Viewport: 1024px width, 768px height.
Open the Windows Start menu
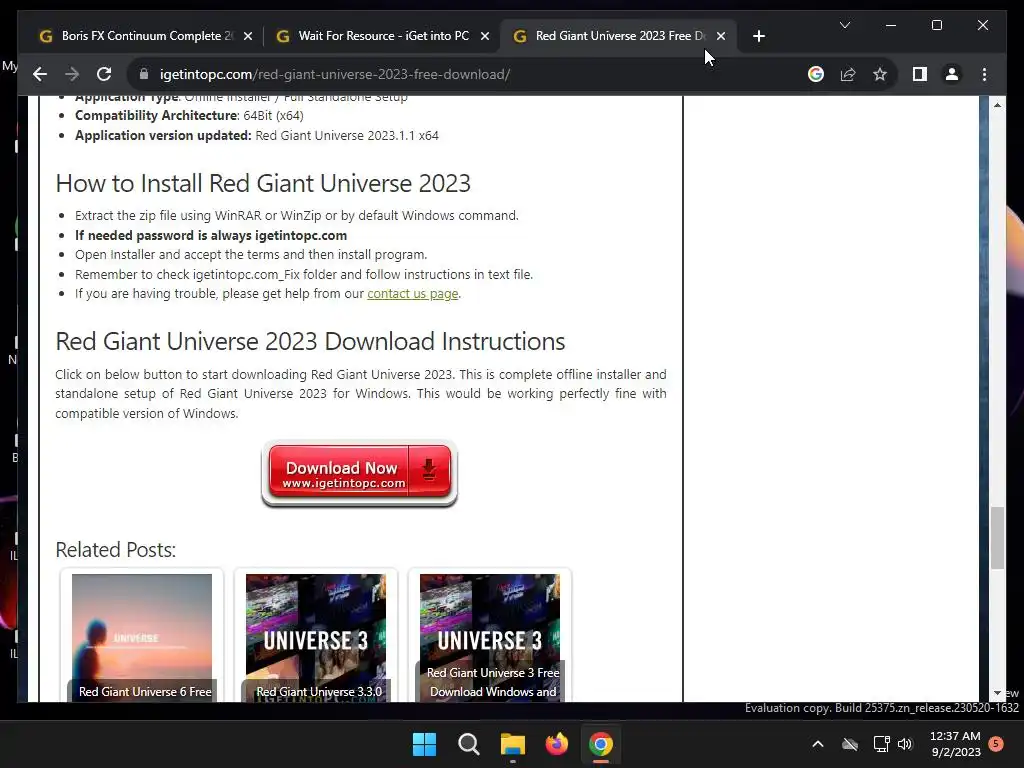point(424,744)
